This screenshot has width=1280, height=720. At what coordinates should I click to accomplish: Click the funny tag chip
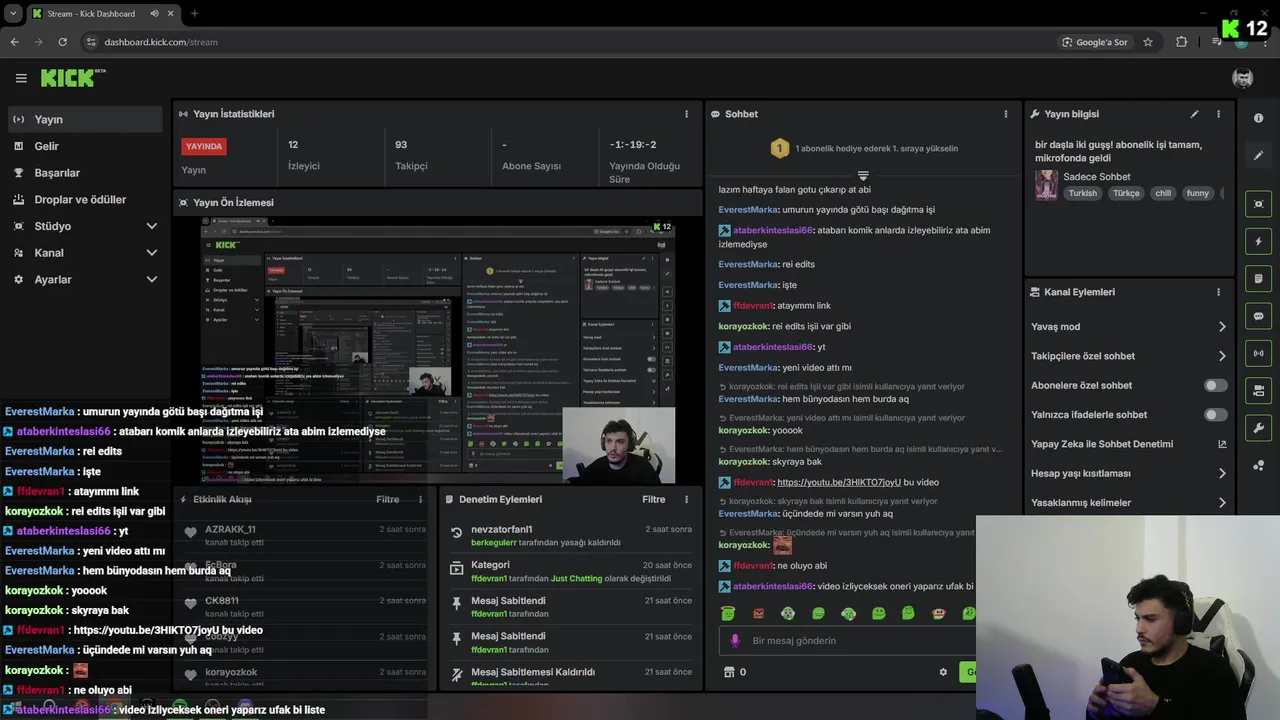(x=1198, y=193)
